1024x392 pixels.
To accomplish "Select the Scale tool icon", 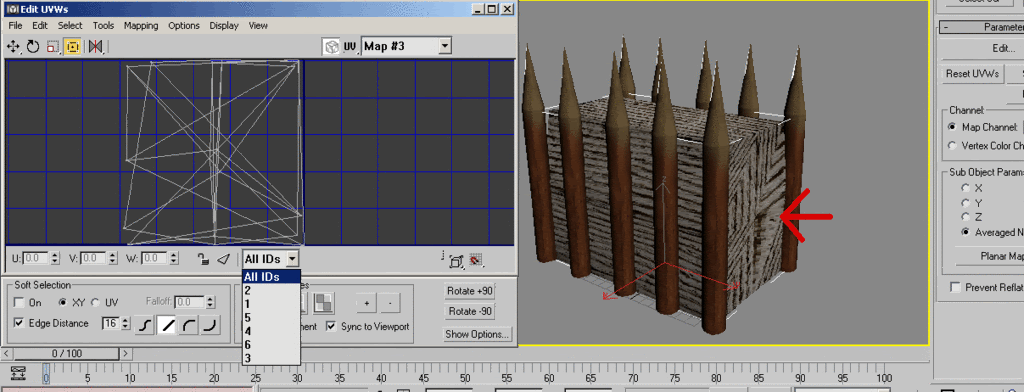I will tap(53, 46).
